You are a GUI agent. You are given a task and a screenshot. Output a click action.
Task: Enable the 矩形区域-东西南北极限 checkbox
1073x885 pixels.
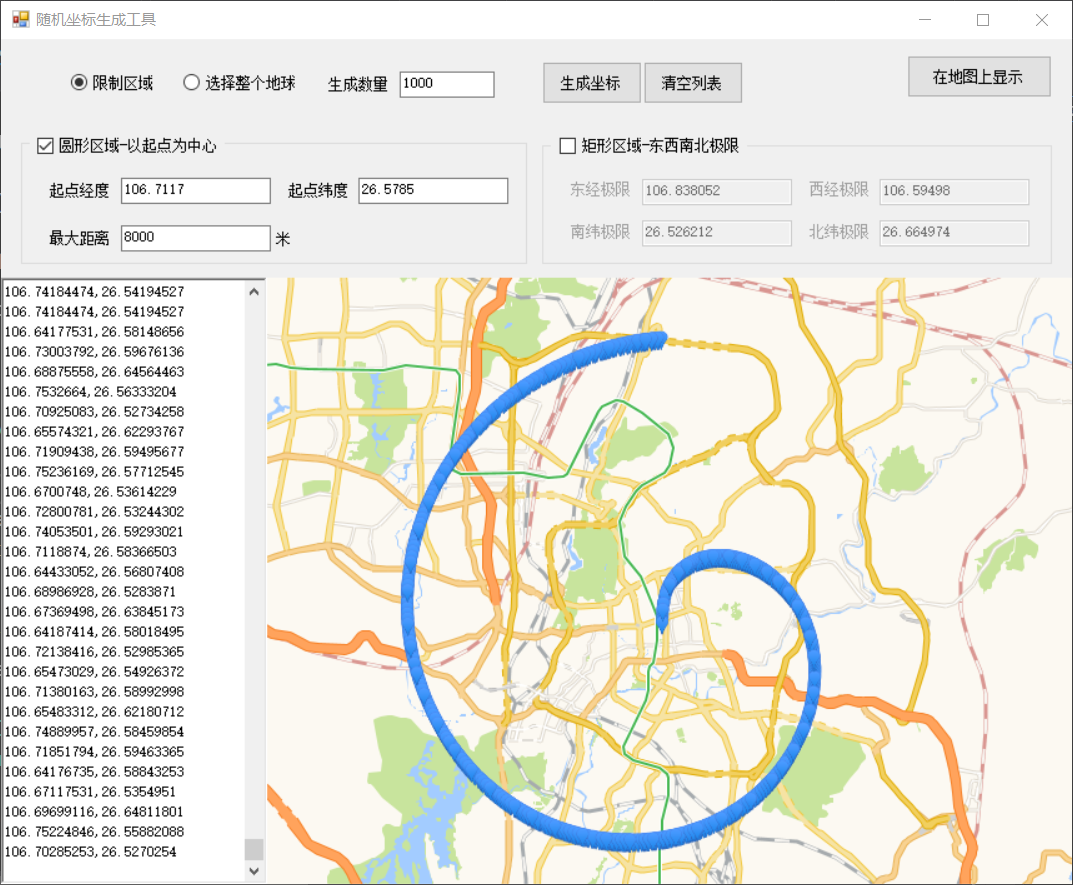click(x=567, y=145)
